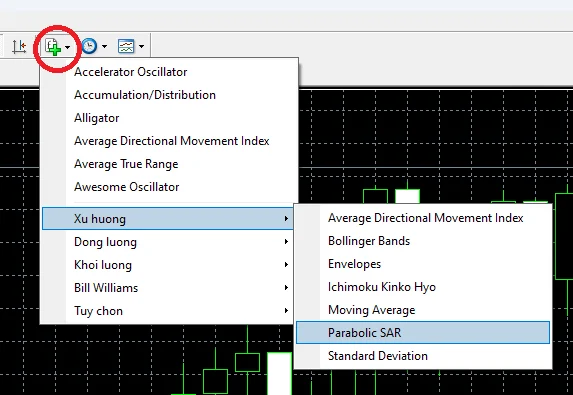Image resolution: width=573 pixels, height=395 pixels.
Task: Click Parabolic SAR
Action: pyautogui.click(x=423, y=333)
